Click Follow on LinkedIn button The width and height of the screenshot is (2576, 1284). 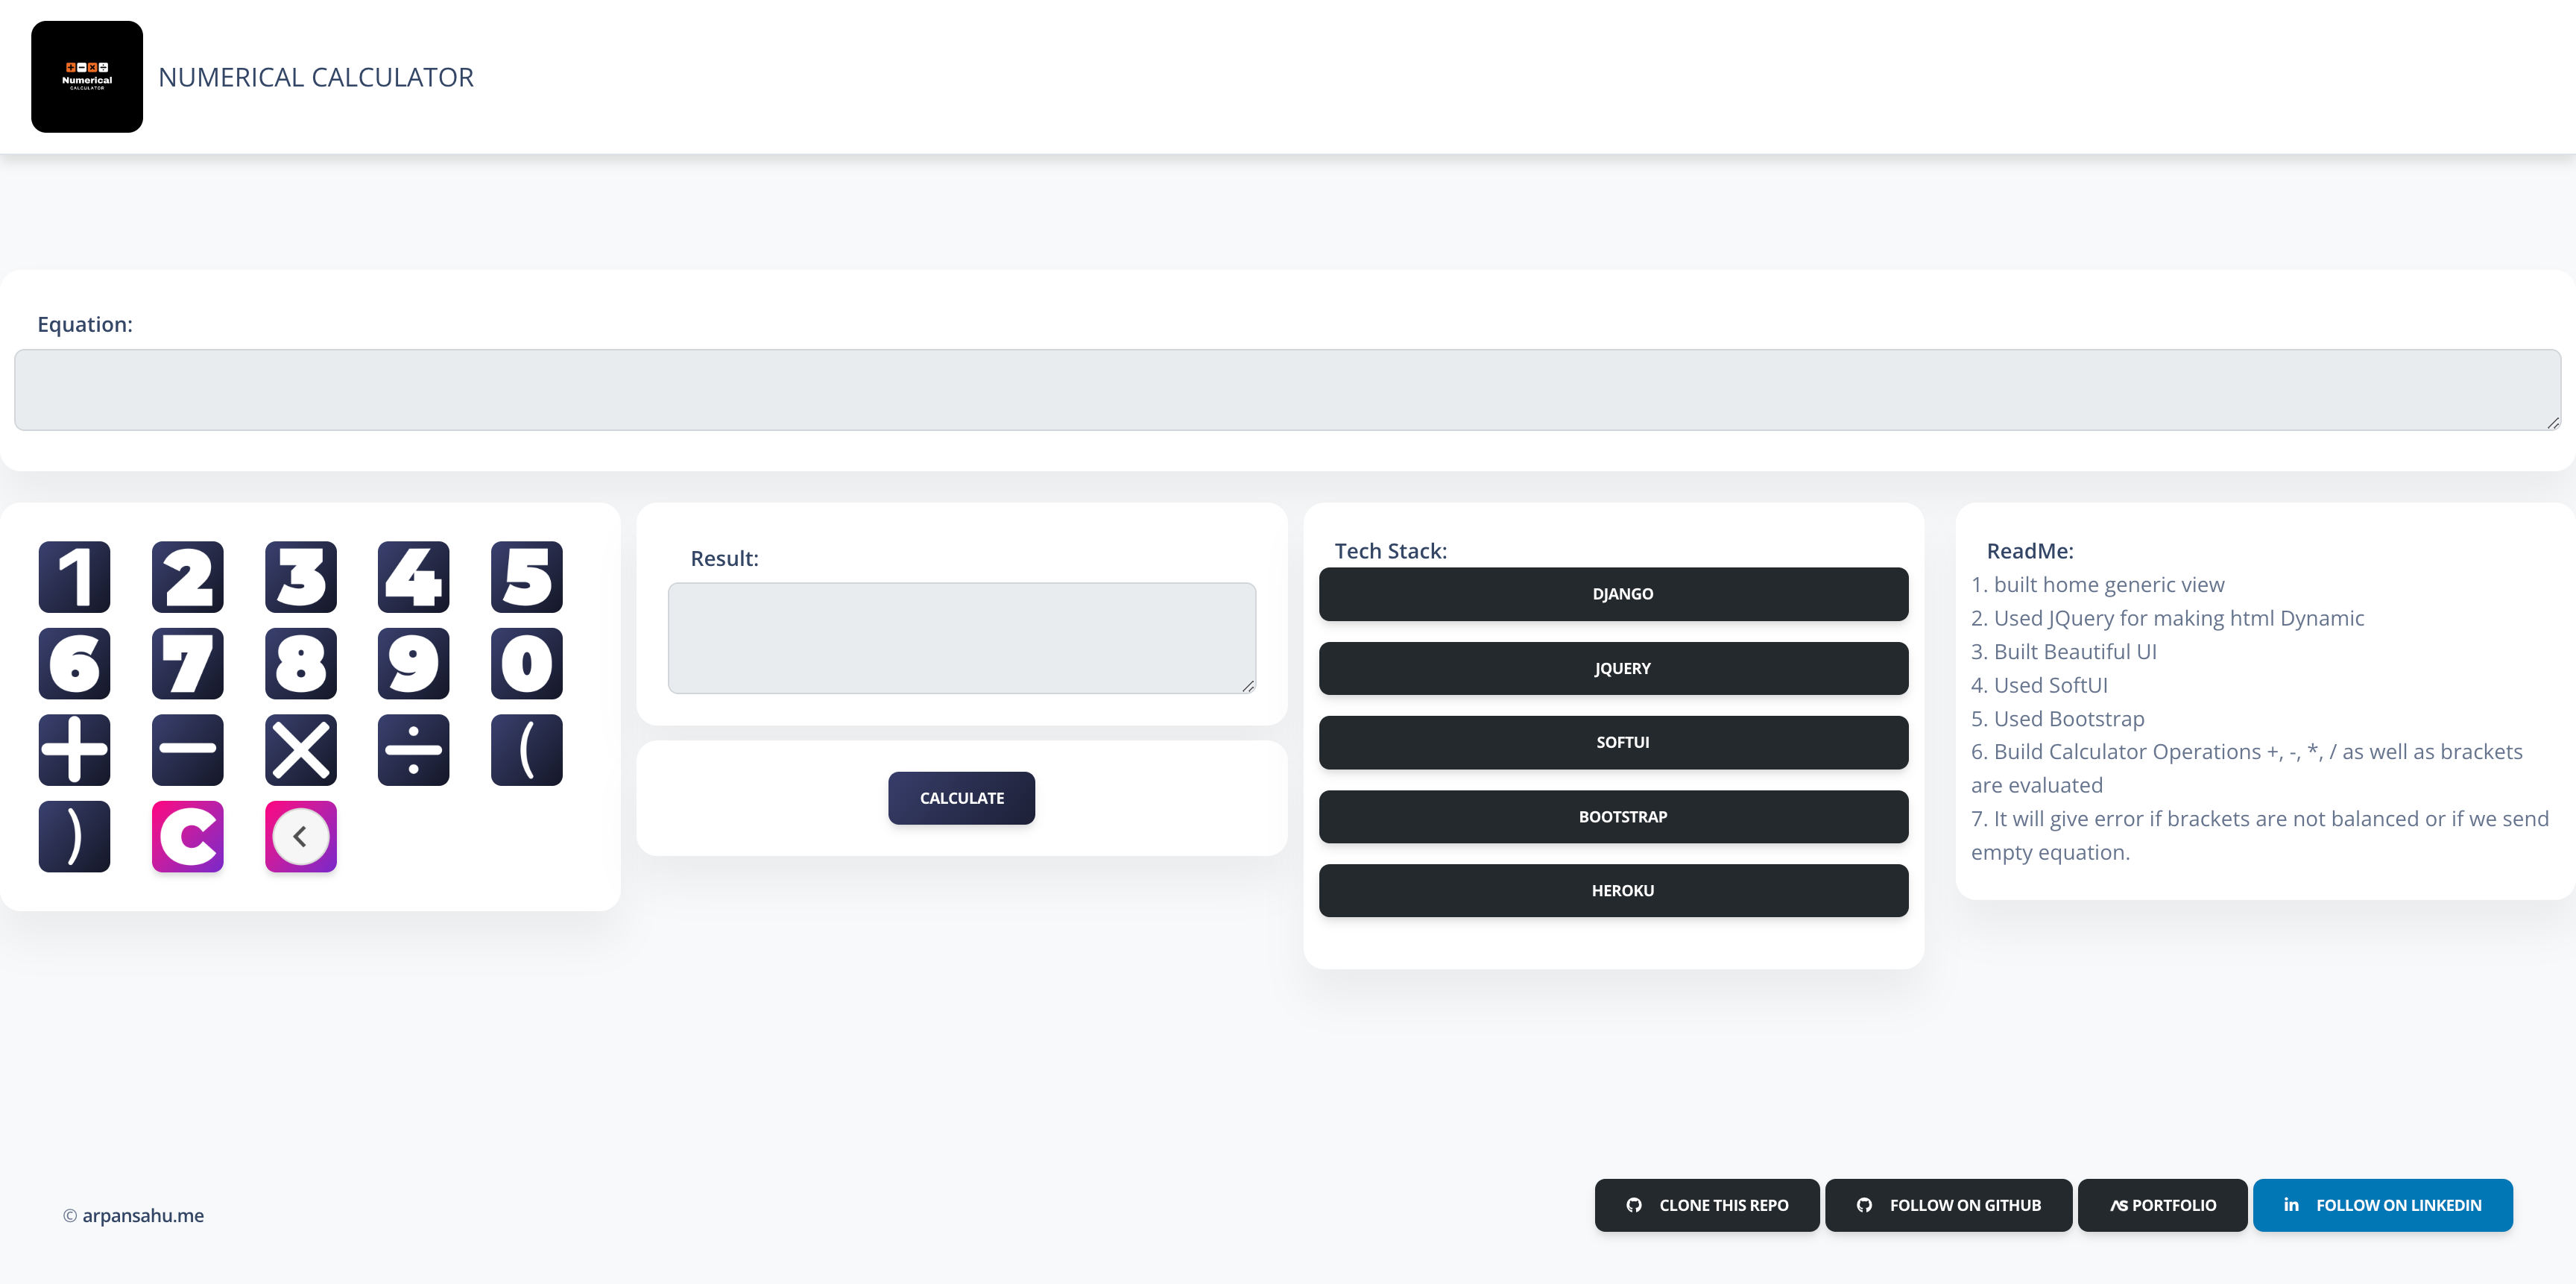[x=2382, y=1205]
